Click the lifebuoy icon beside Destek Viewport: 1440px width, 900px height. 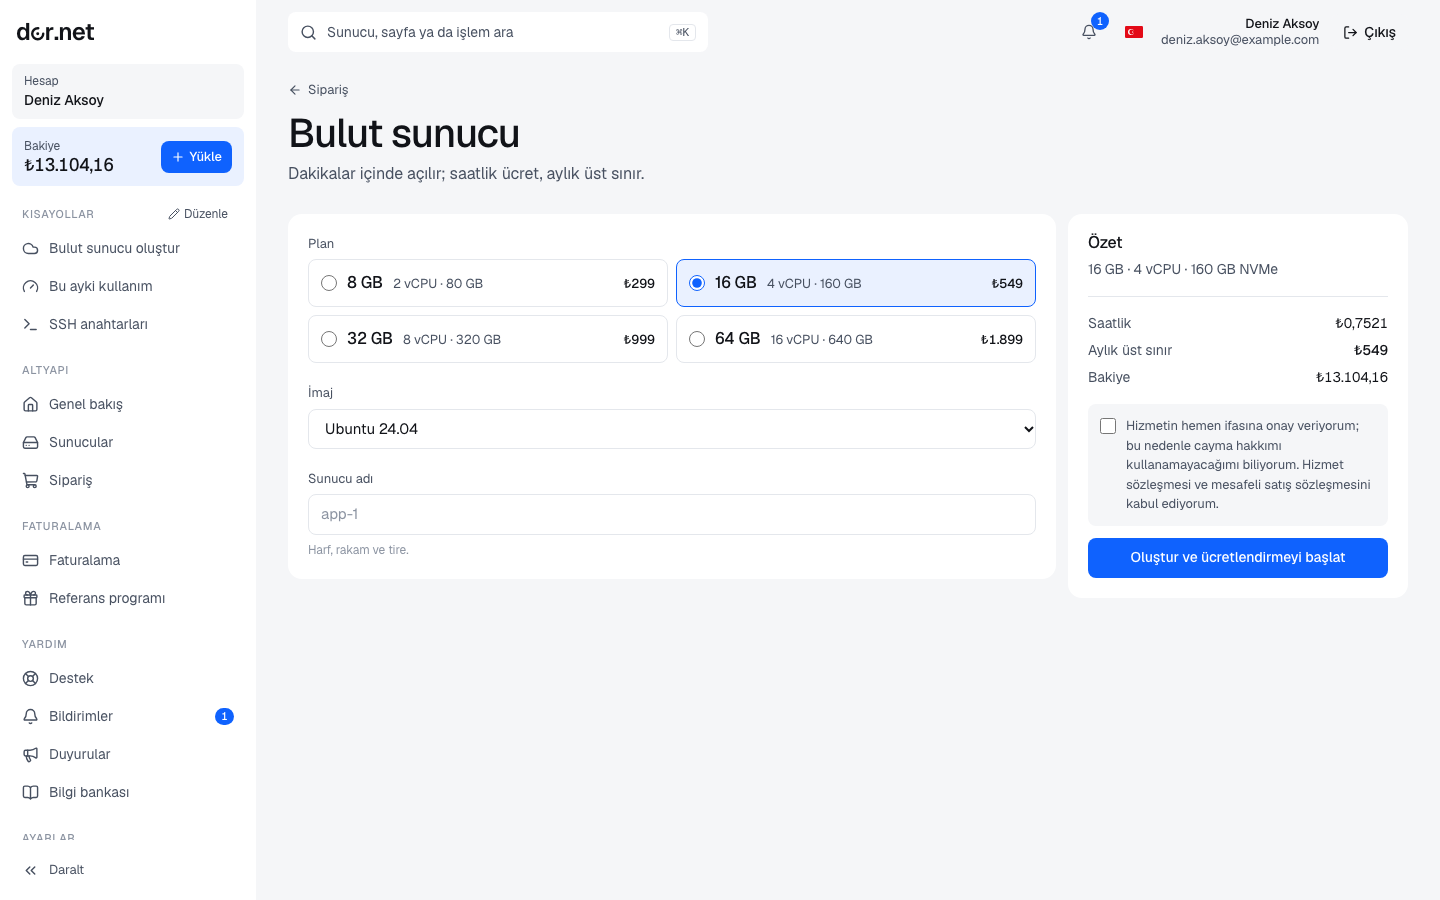coord(31,678)
